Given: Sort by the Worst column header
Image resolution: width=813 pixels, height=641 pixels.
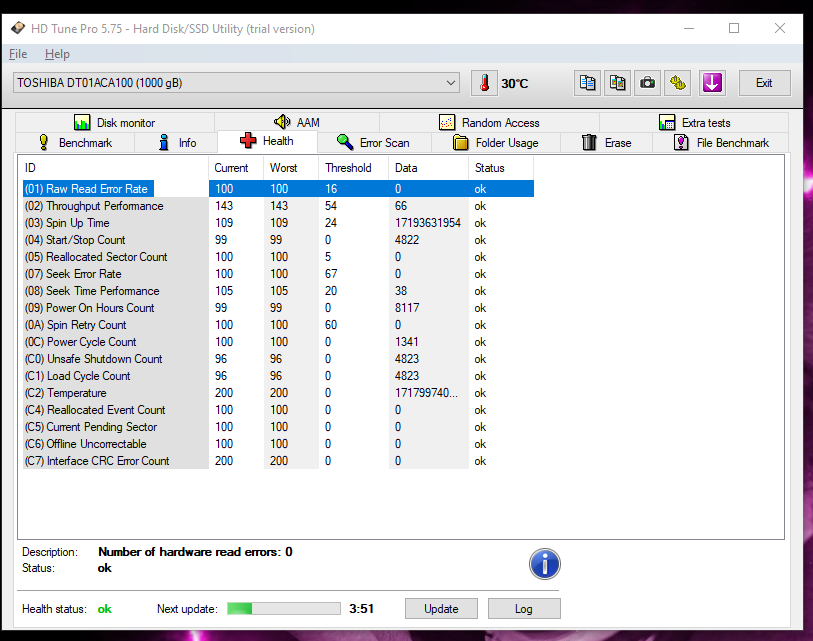Looking at the screenshot, I should (x=291, y=168).
